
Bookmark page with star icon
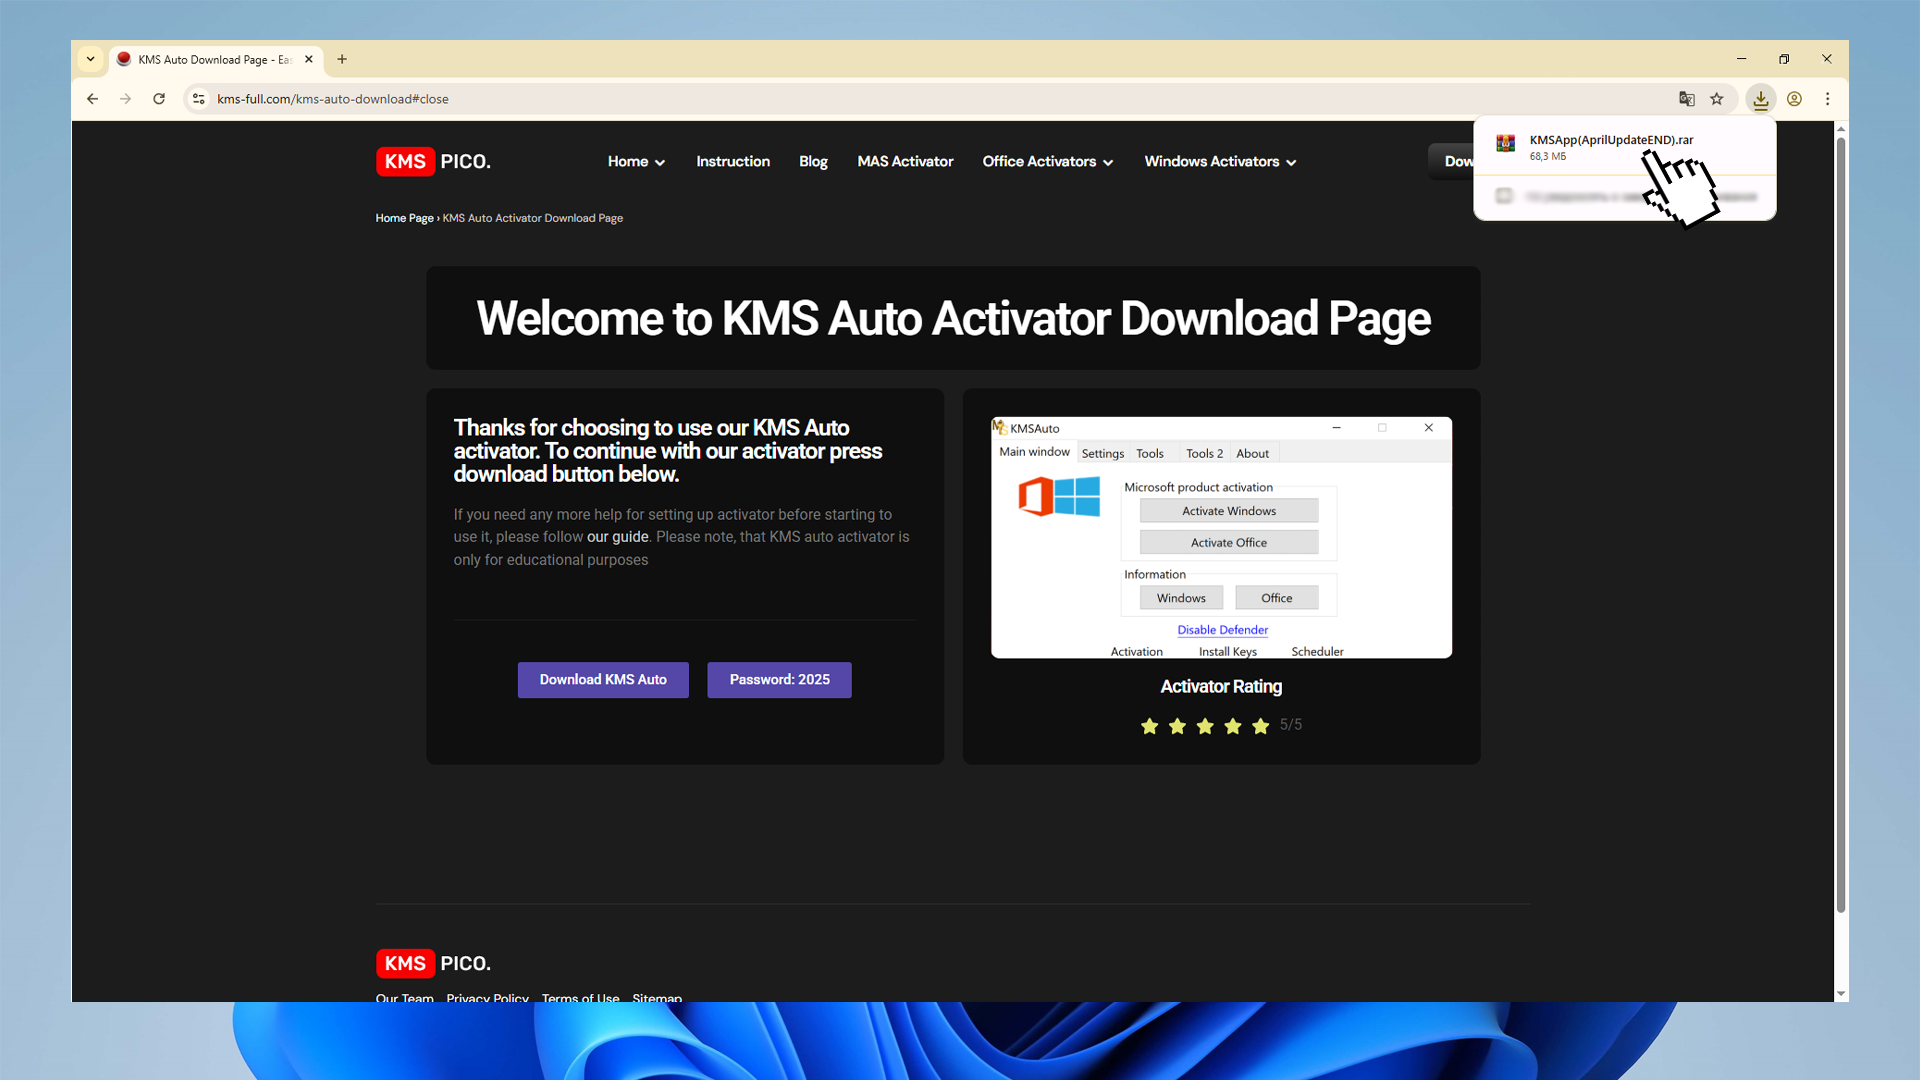pyautogui.click(x=1717, y=99)
